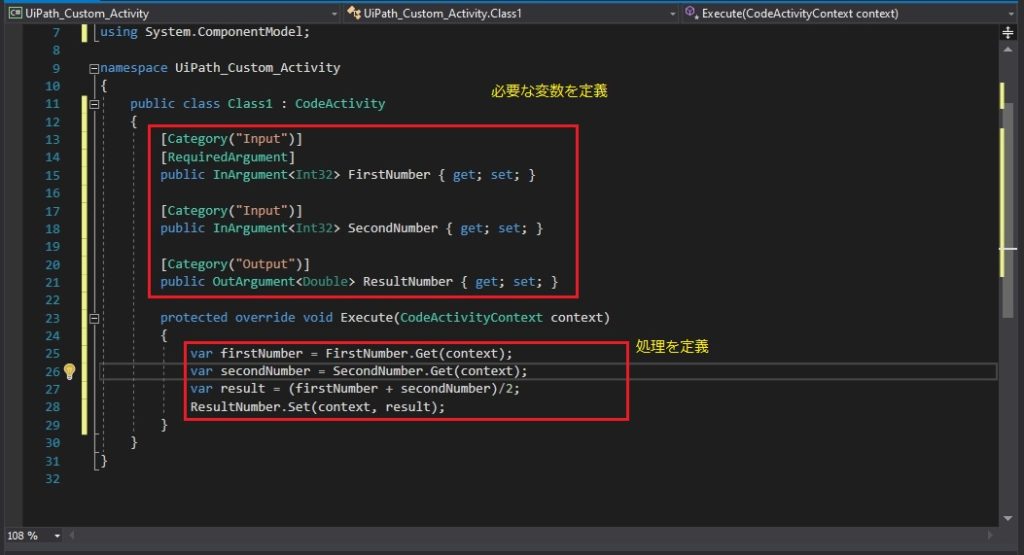Click the vertical scrollbar up arrow
Viewport: 1024px width, 555px height.
click(x=1008, y=50)
